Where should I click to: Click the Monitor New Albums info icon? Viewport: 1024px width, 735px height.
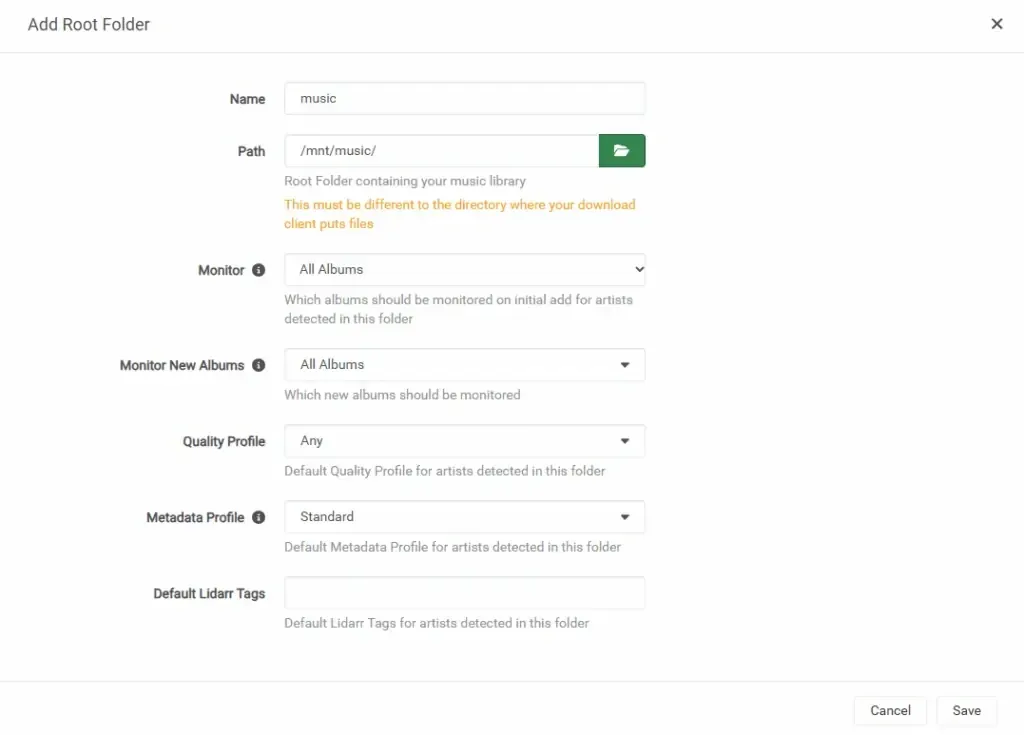pos(259,365)
